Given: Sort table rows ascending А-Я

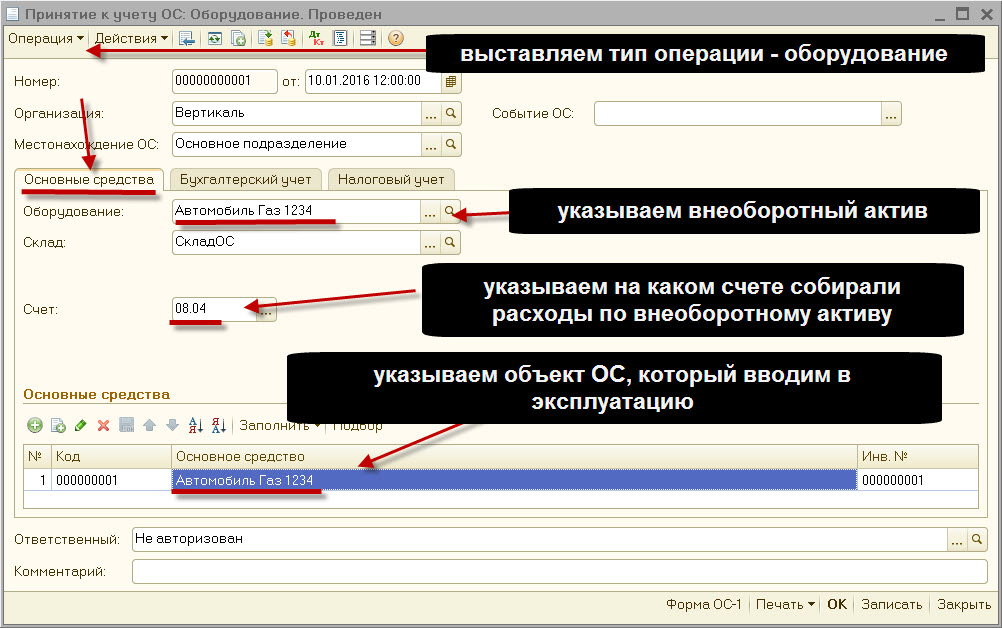Looking at the screenshot, I should pyautogui.click(x=196, y=425).
